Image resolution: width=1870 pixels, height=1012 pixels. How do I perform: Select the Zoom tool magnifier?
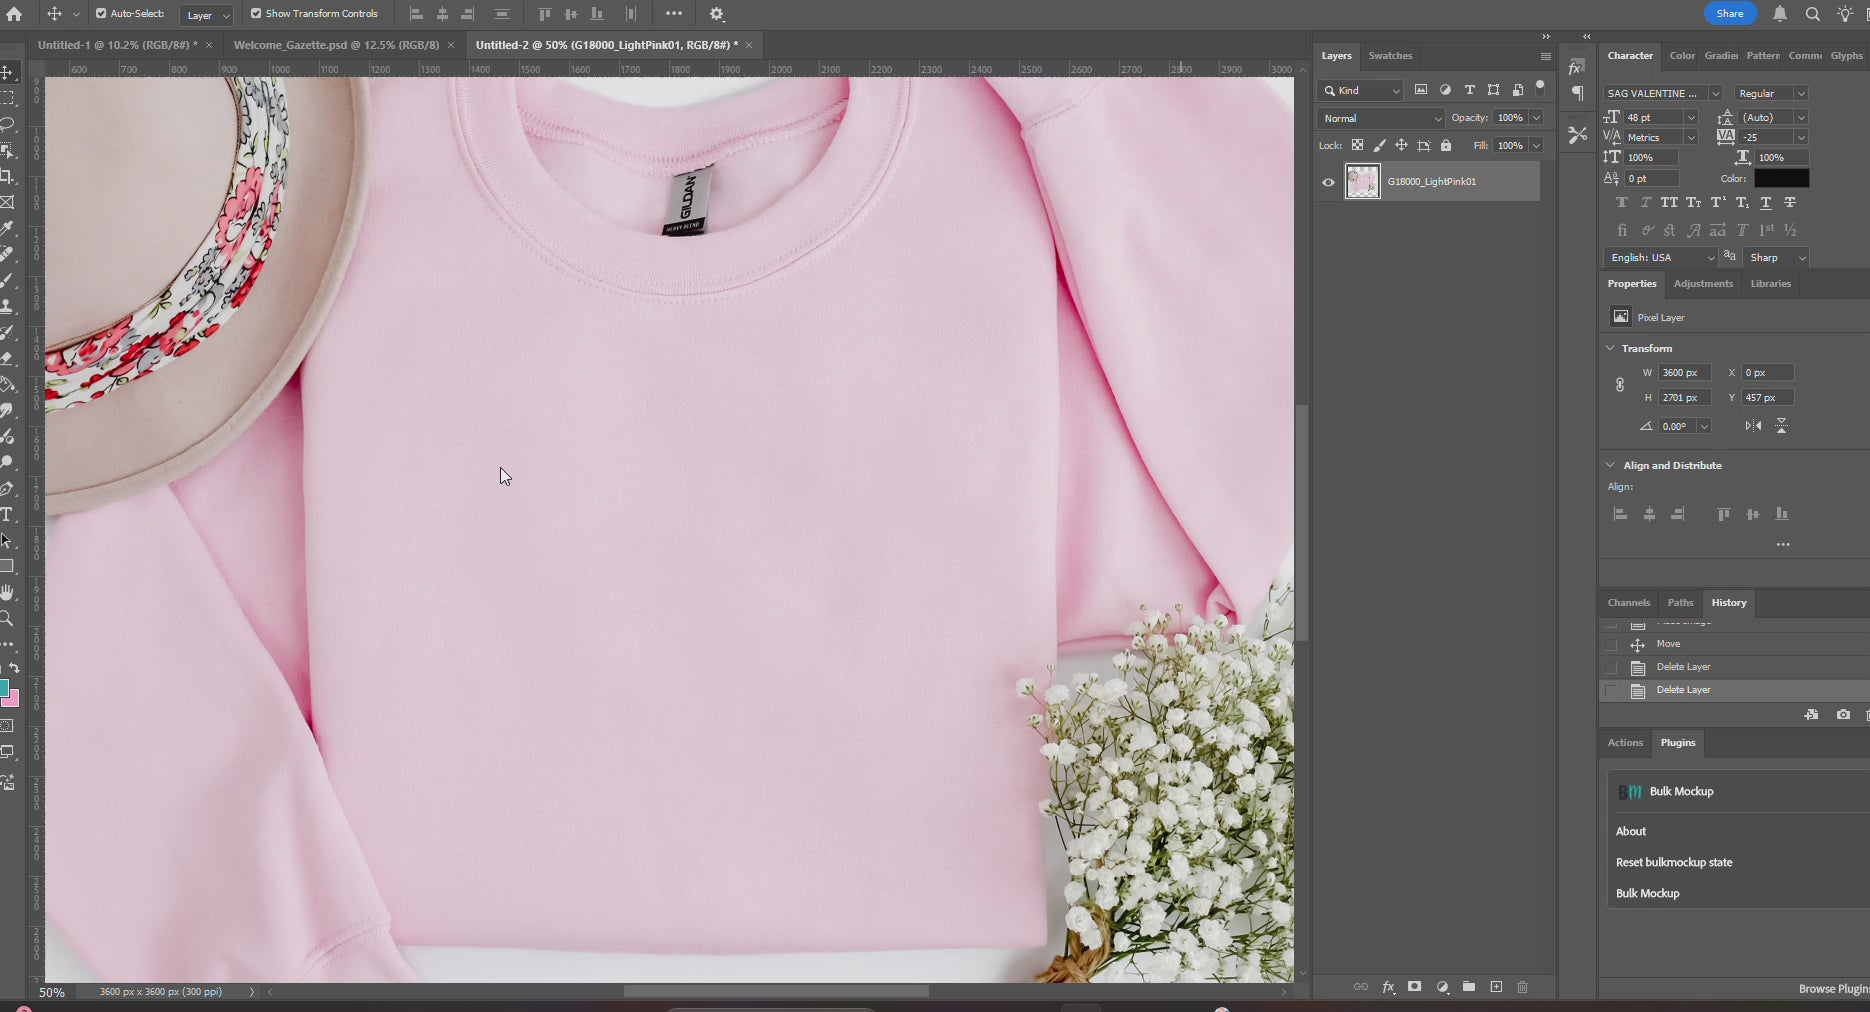7,619
